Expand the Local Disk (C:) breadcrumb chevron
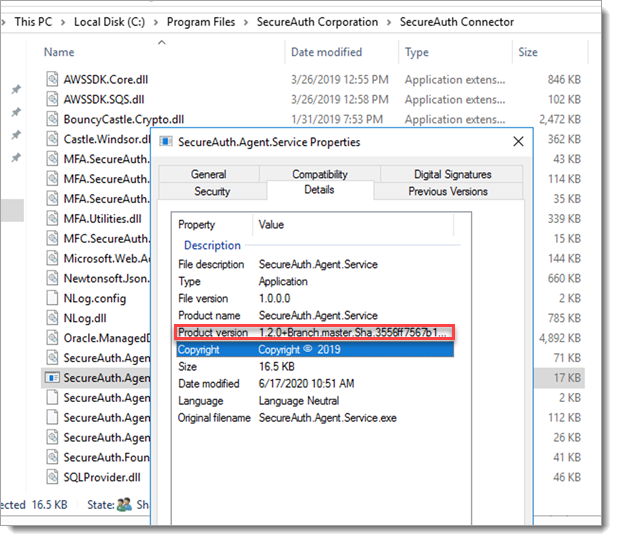The height and width of the screenshot is (541, 617). (x=156, y=21)
